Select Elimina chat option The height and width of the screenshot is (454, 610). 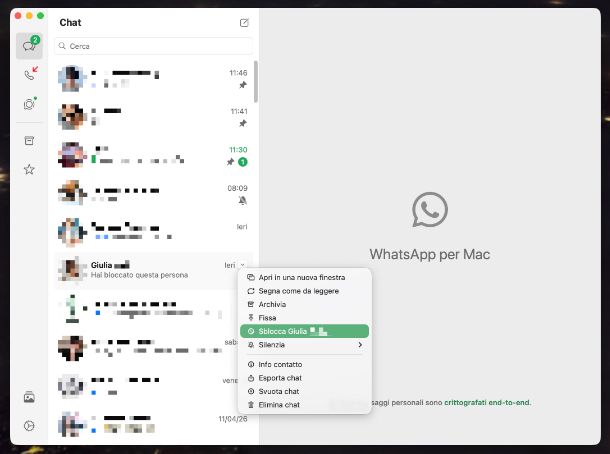[x=304, y=405]
